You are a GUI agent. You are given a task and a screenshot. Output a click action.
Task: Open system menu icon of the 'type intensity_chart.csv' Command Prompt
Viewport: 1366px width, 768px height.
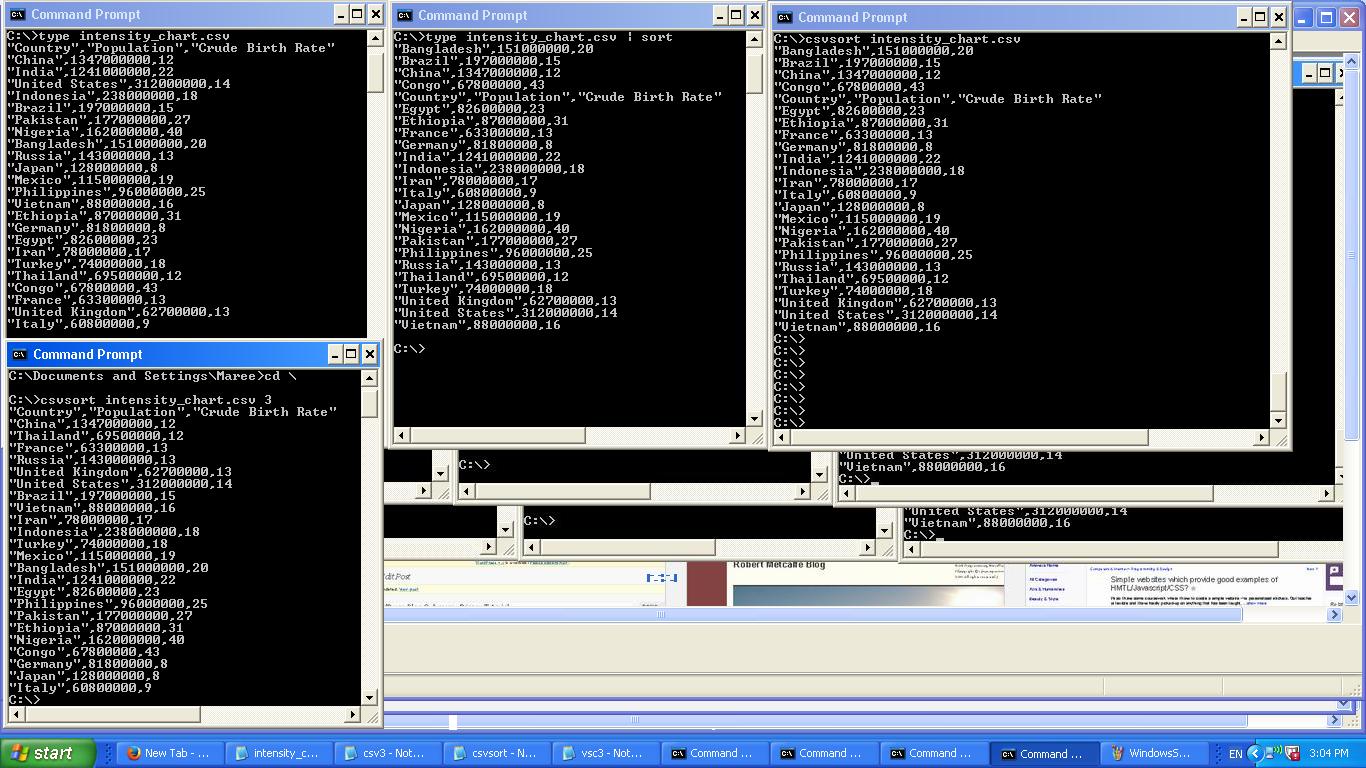pos(17,14)
